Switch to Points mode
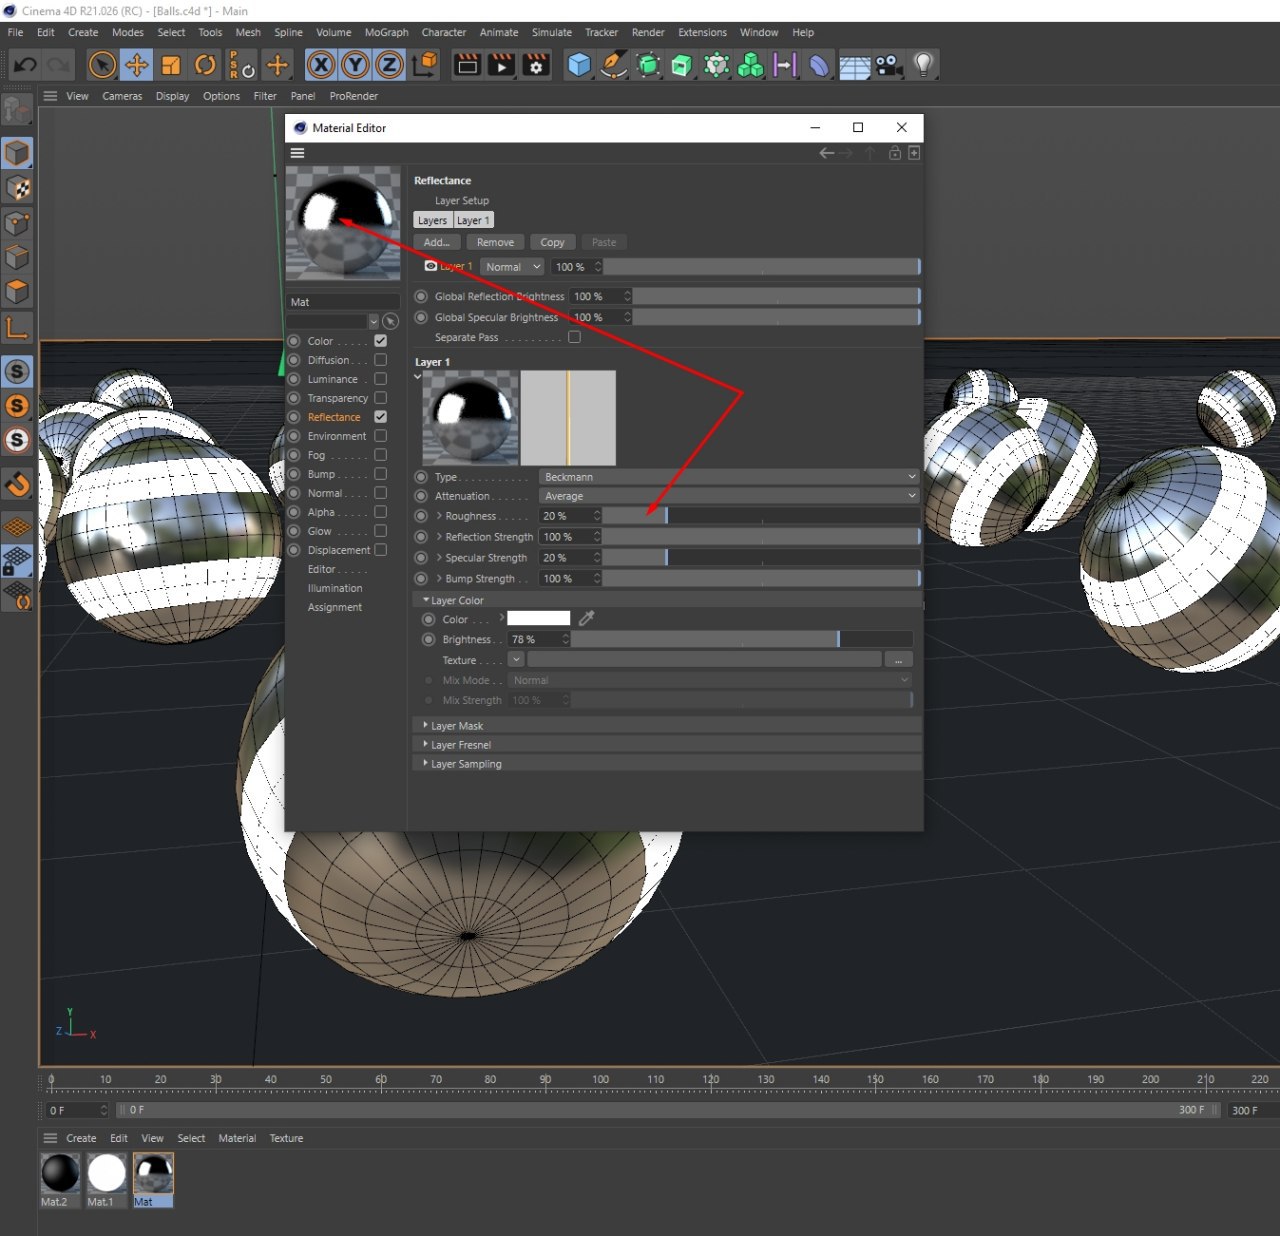Image resolution: width=1280 pixels, height=1236 pixels. [x=17, y=223]
